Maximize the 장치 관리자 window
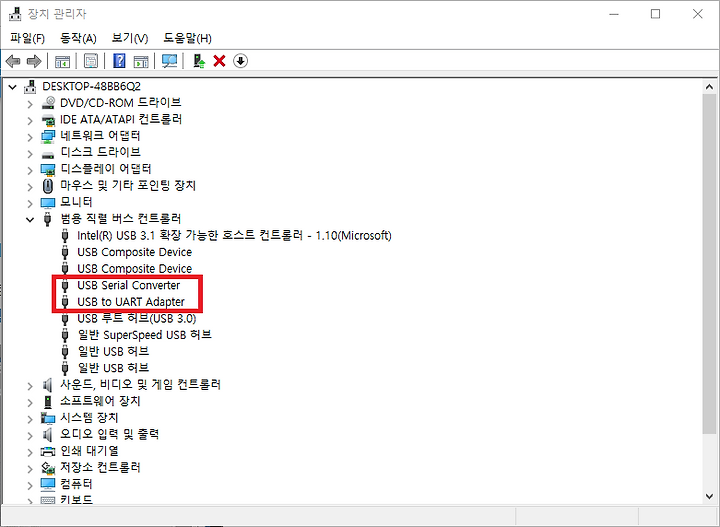Image resolution: width=720 pixels, height=527 pixels. click(x=656, y=14)
